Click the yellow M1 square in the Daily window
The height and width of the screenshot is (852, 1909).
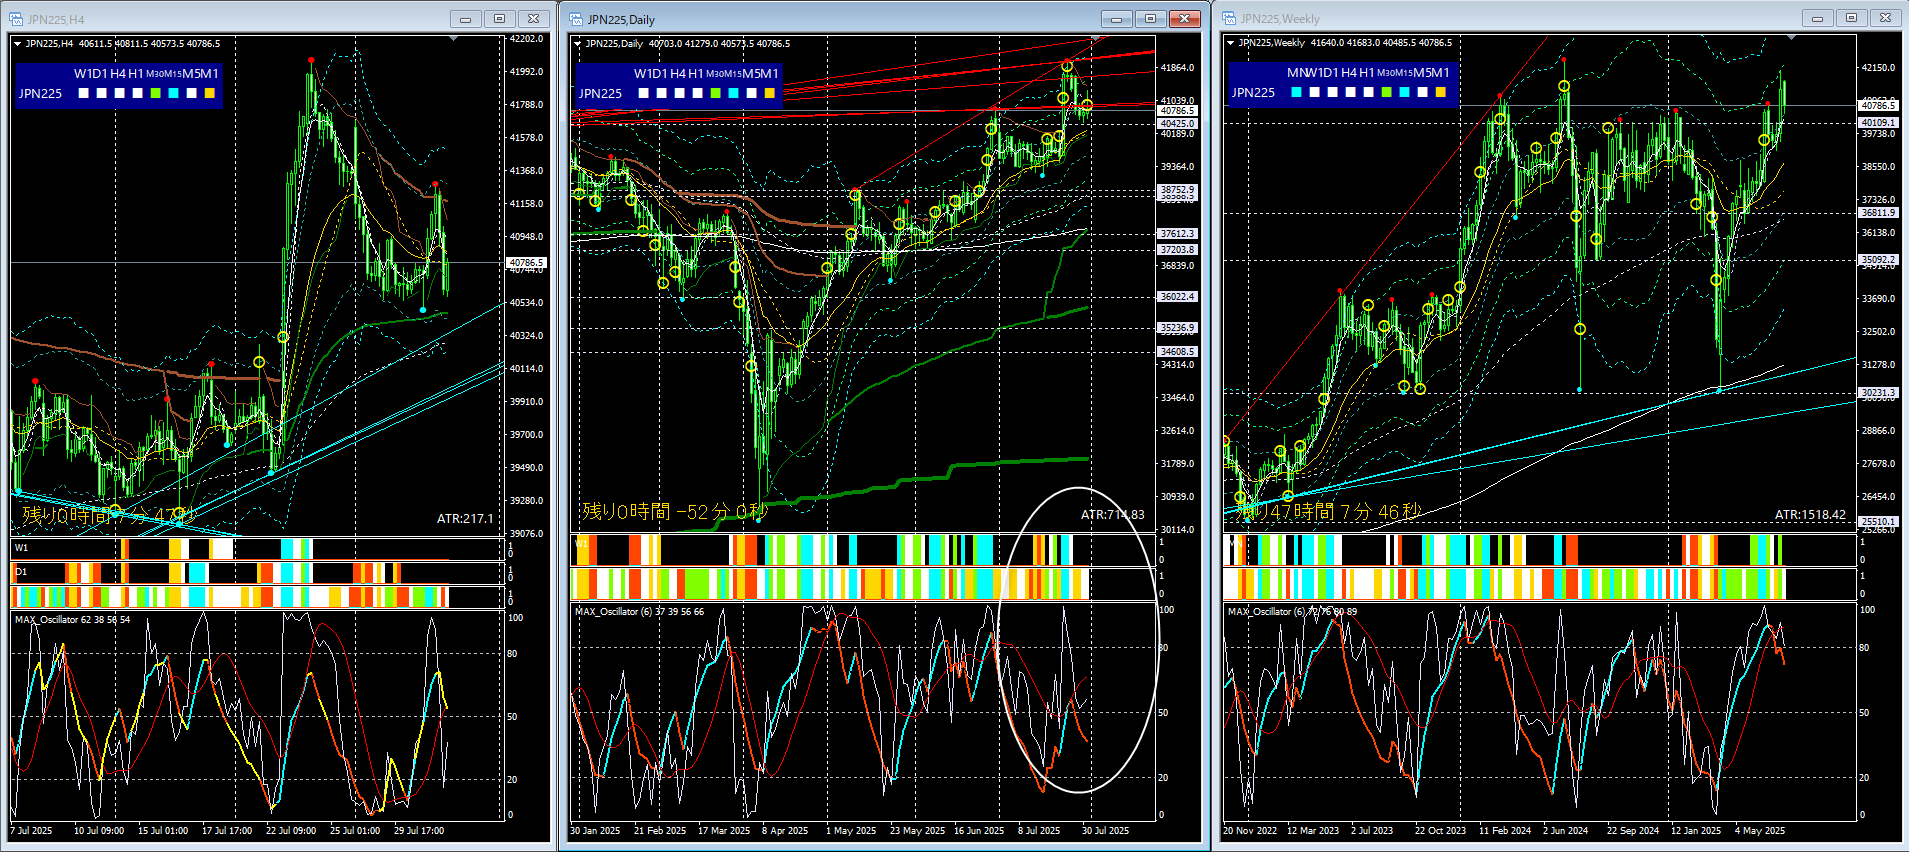coord(769,93)
